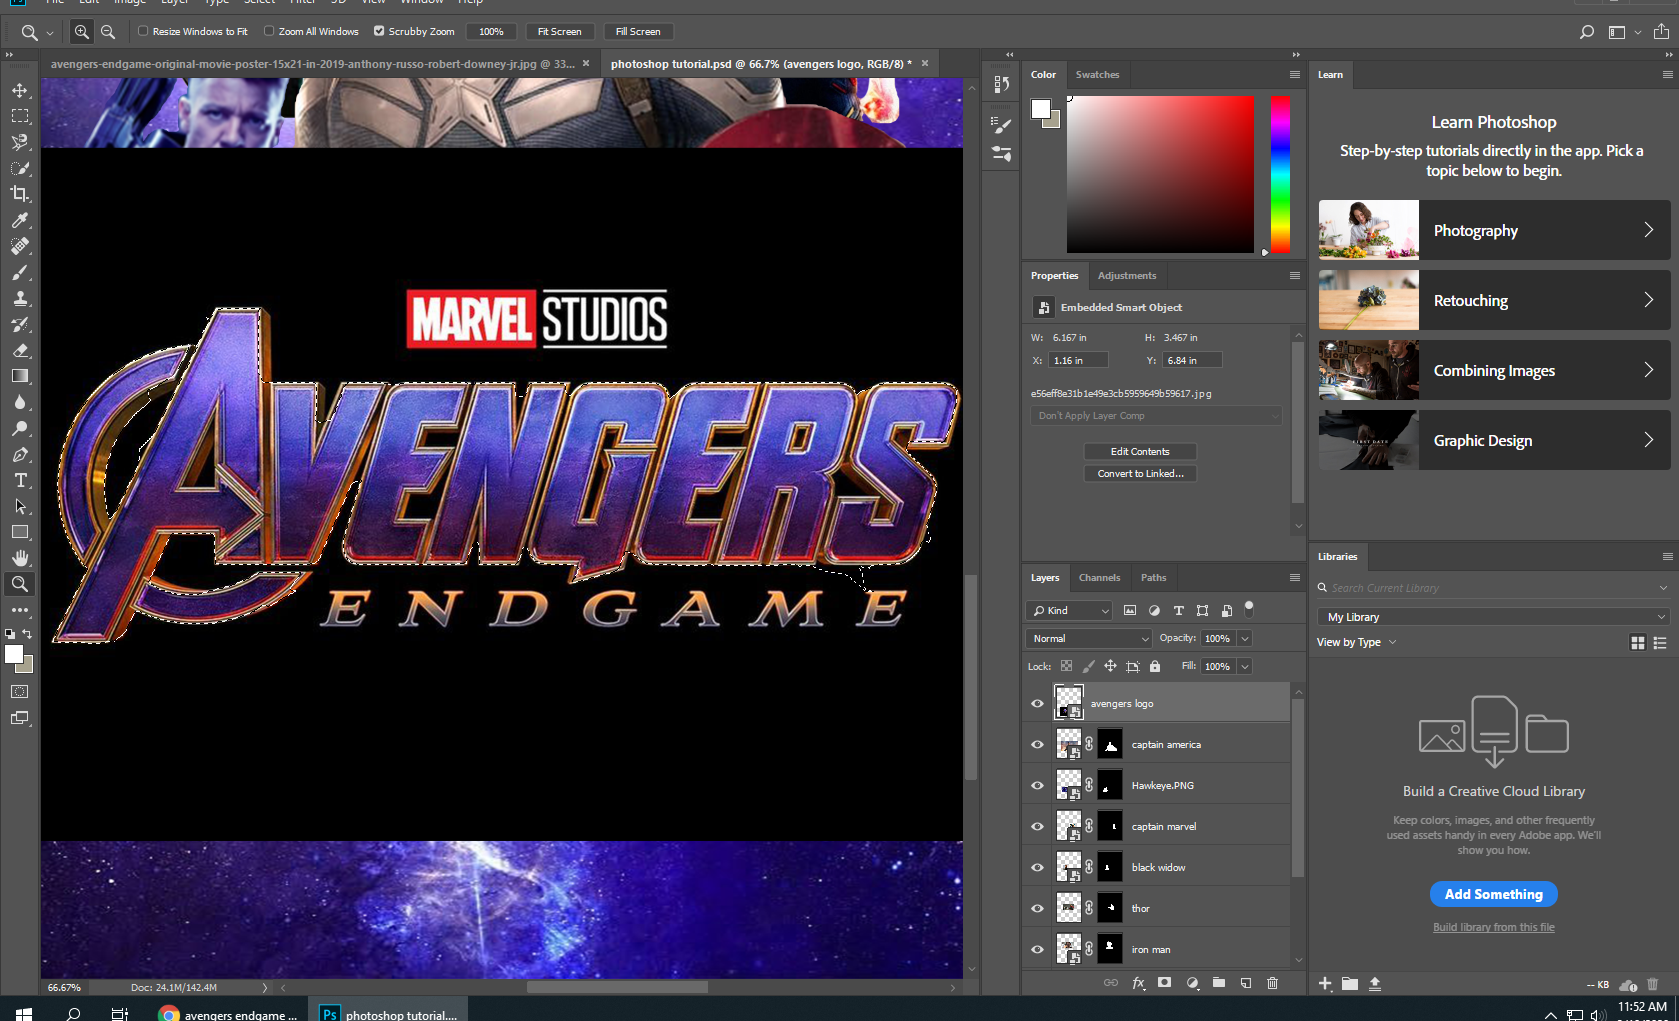1679x1021 pixels.
Task: Create new adjustment layer icon
Action: pyautogui.click(x=1192, y=983)
